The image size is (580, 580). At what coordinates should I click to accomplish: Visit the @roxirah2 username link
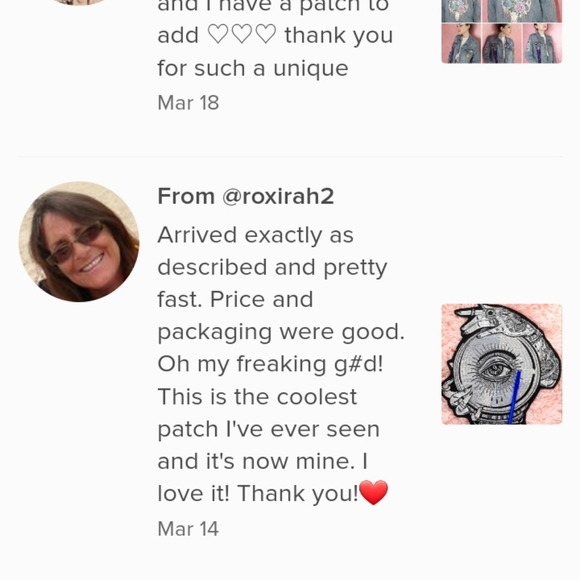[x=278, y=196]
